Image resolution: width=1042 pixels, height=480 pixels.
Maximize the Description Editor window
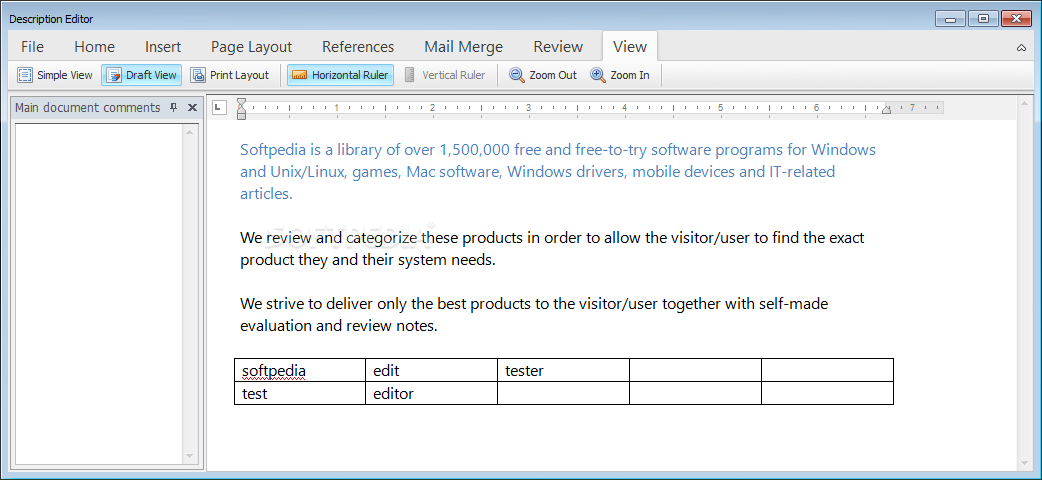pyautogui.click(x=984, y=19)
